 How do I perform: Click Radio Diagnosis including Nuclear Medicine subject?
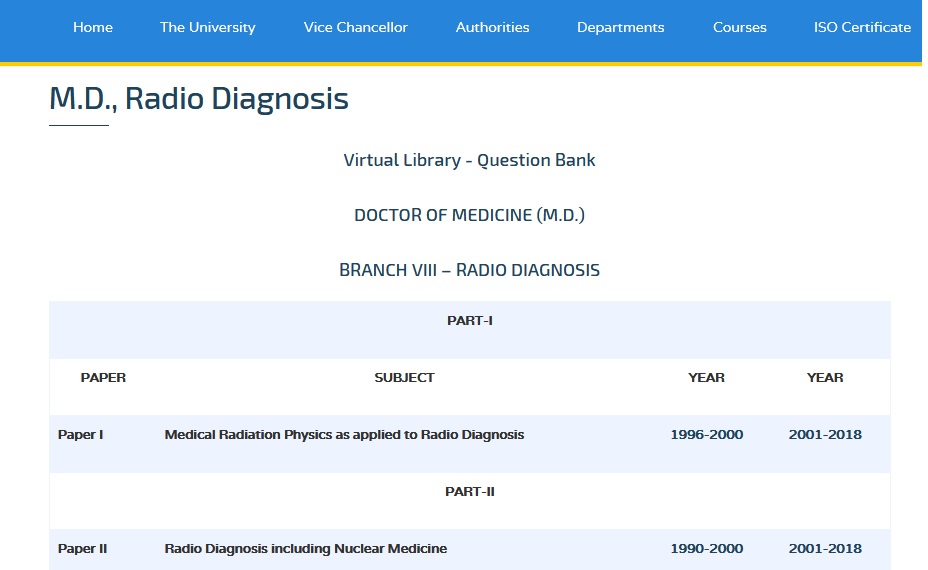tap(305, 549)
